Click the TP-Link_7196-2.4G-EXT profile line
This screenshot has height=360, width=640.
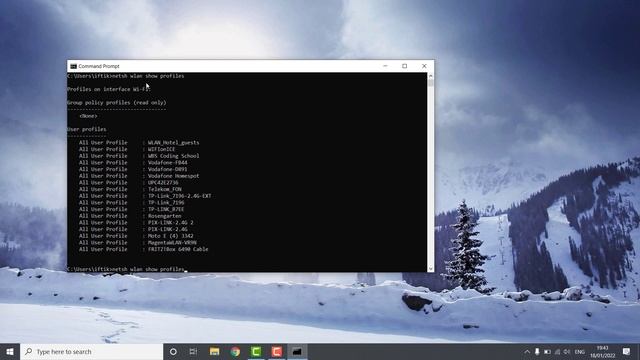(145, 196)
